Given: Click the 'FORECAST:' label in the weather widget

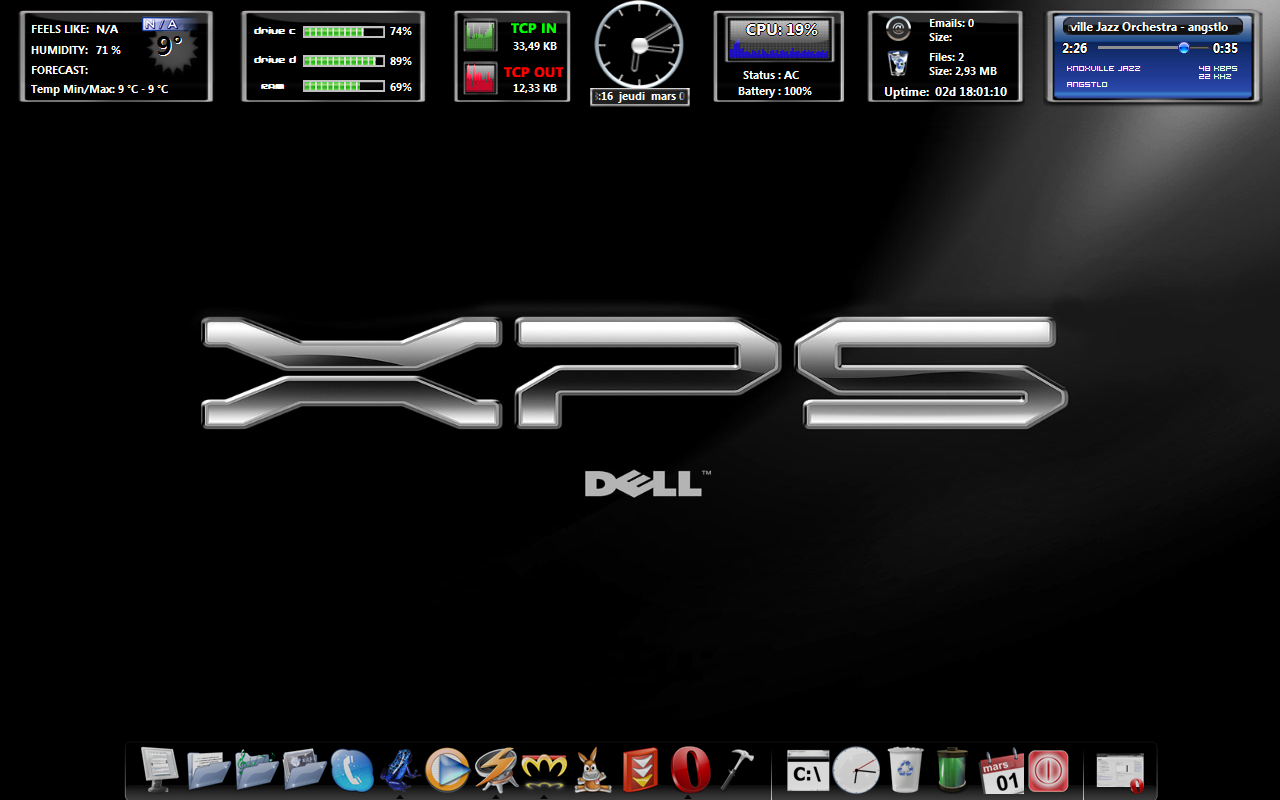Looking at the screenshot, I should click(x=60, y=70).
